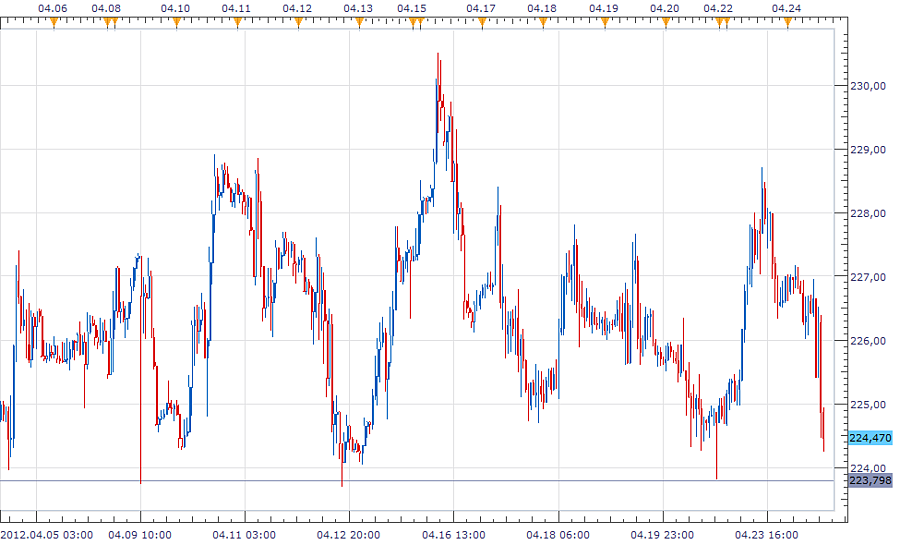Click the orange day marker below 04.11
The height and width of the screenshot is (545, 900).
tap(237, 23)
